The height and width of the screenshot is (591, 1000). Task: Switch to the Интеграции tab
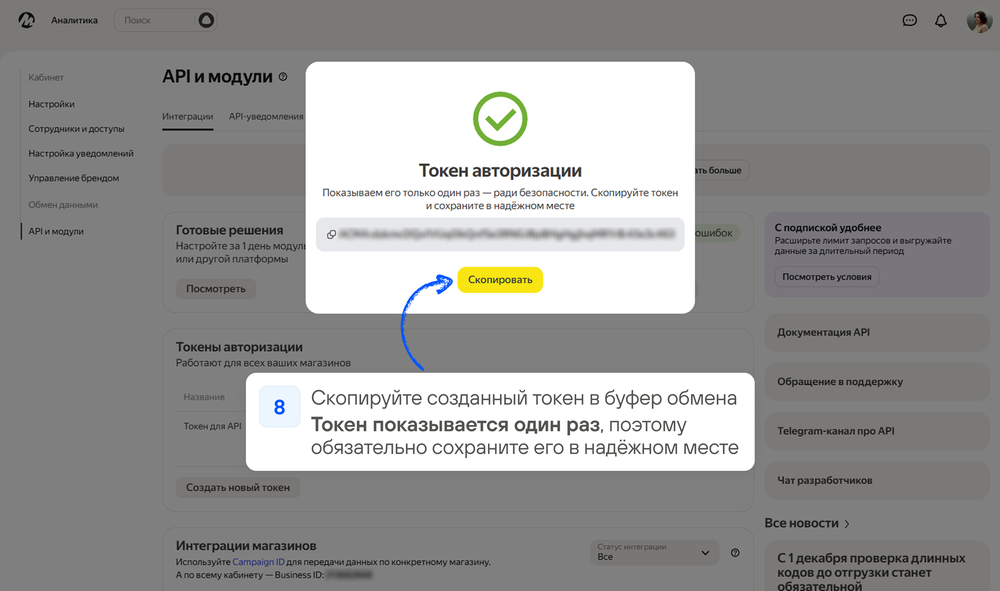[188, 117]
